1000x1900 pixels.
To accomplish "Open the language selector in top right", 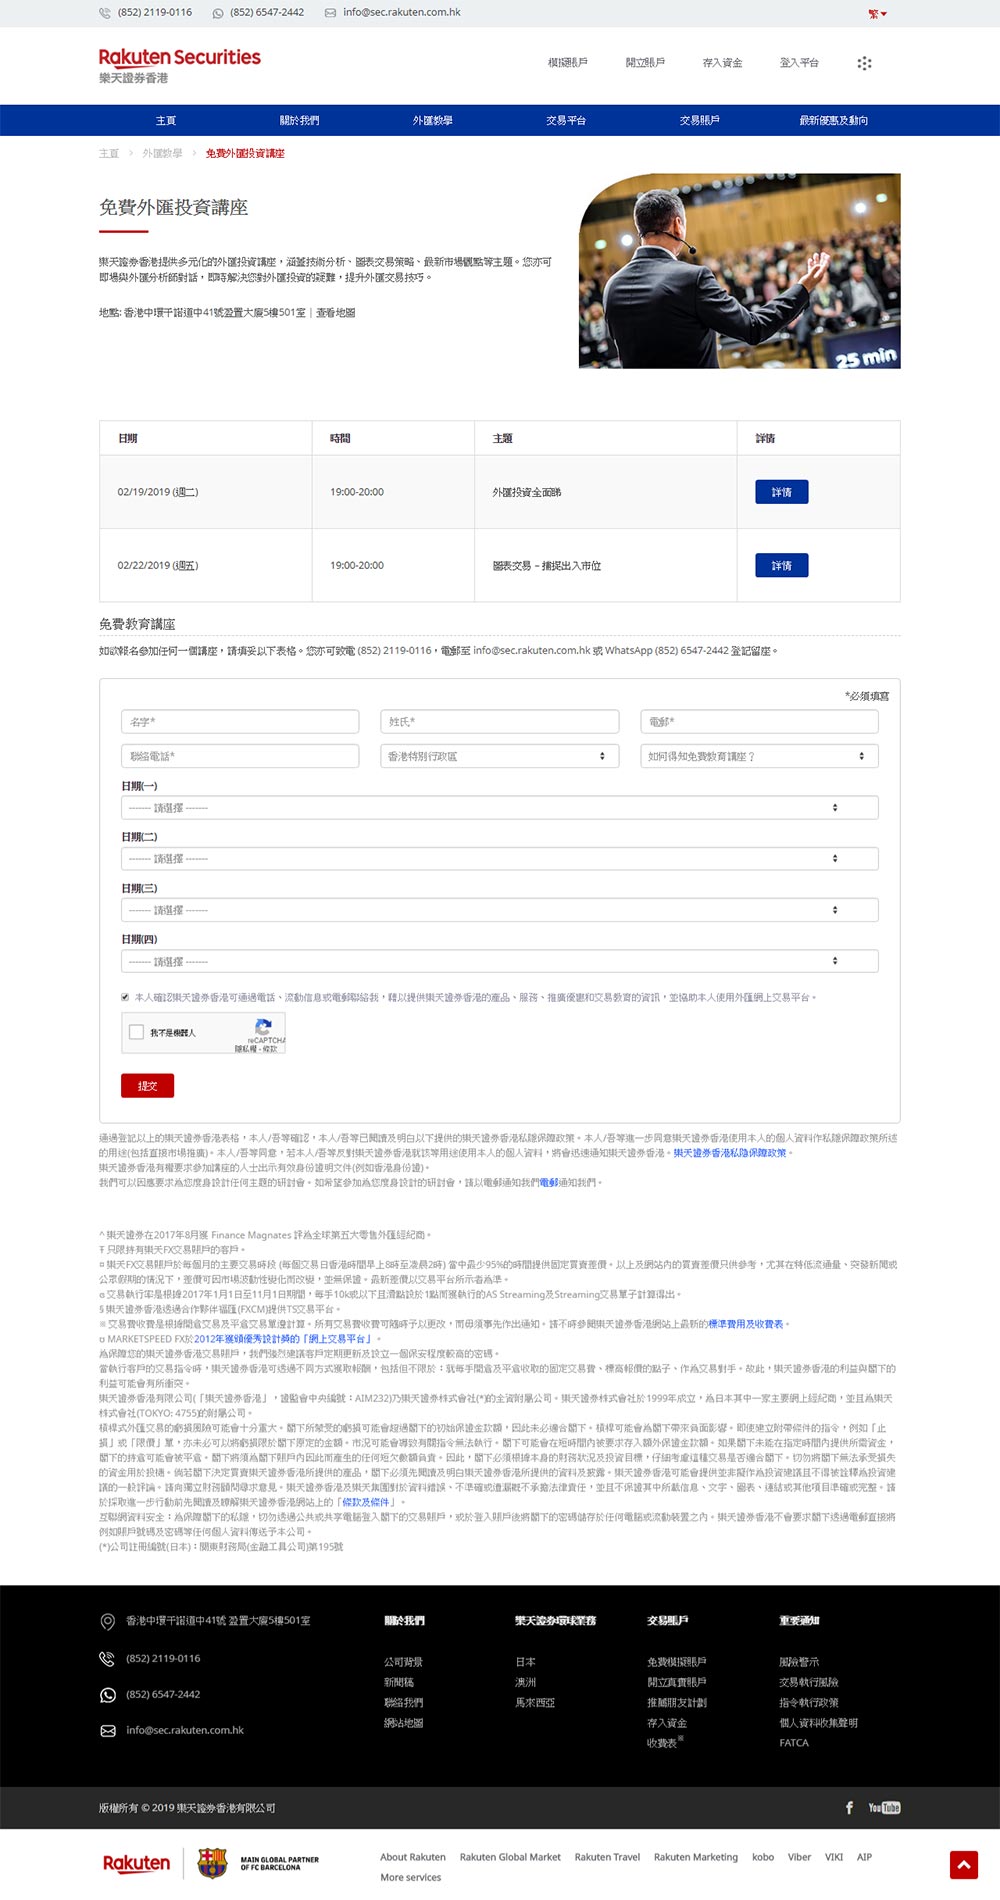I will pos(878,14).
